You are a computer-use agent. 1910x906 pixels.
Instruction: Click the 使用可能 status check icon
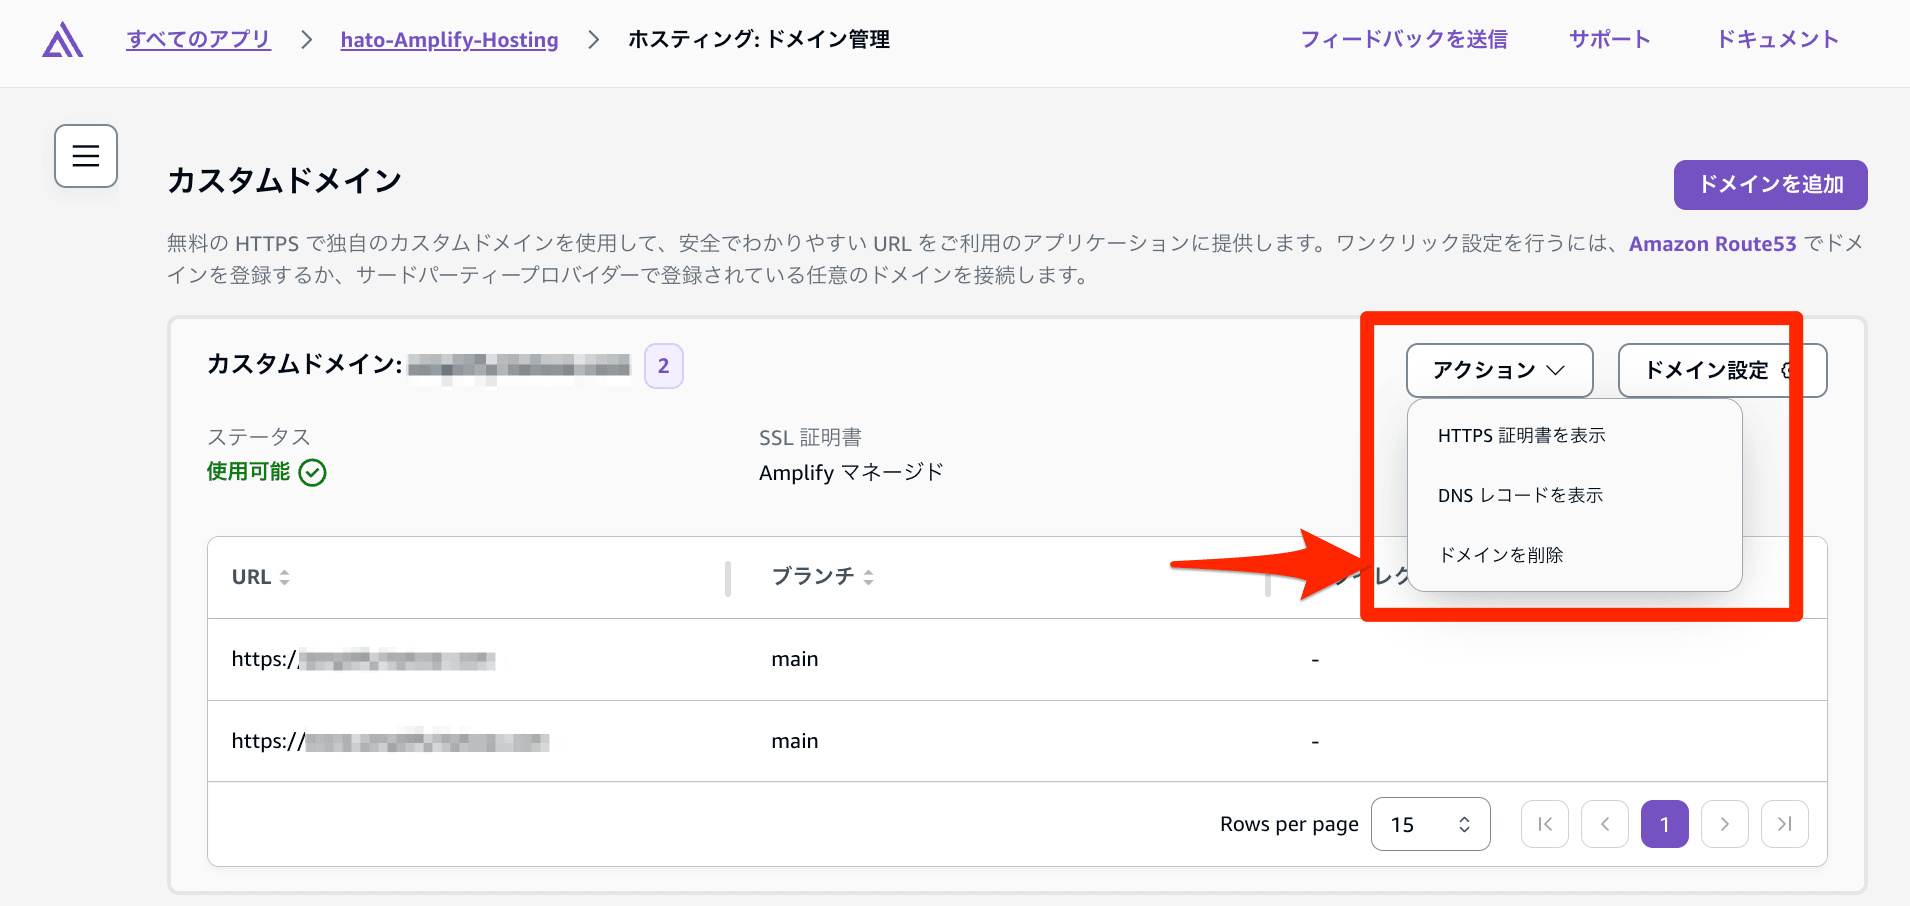[313, 472]
